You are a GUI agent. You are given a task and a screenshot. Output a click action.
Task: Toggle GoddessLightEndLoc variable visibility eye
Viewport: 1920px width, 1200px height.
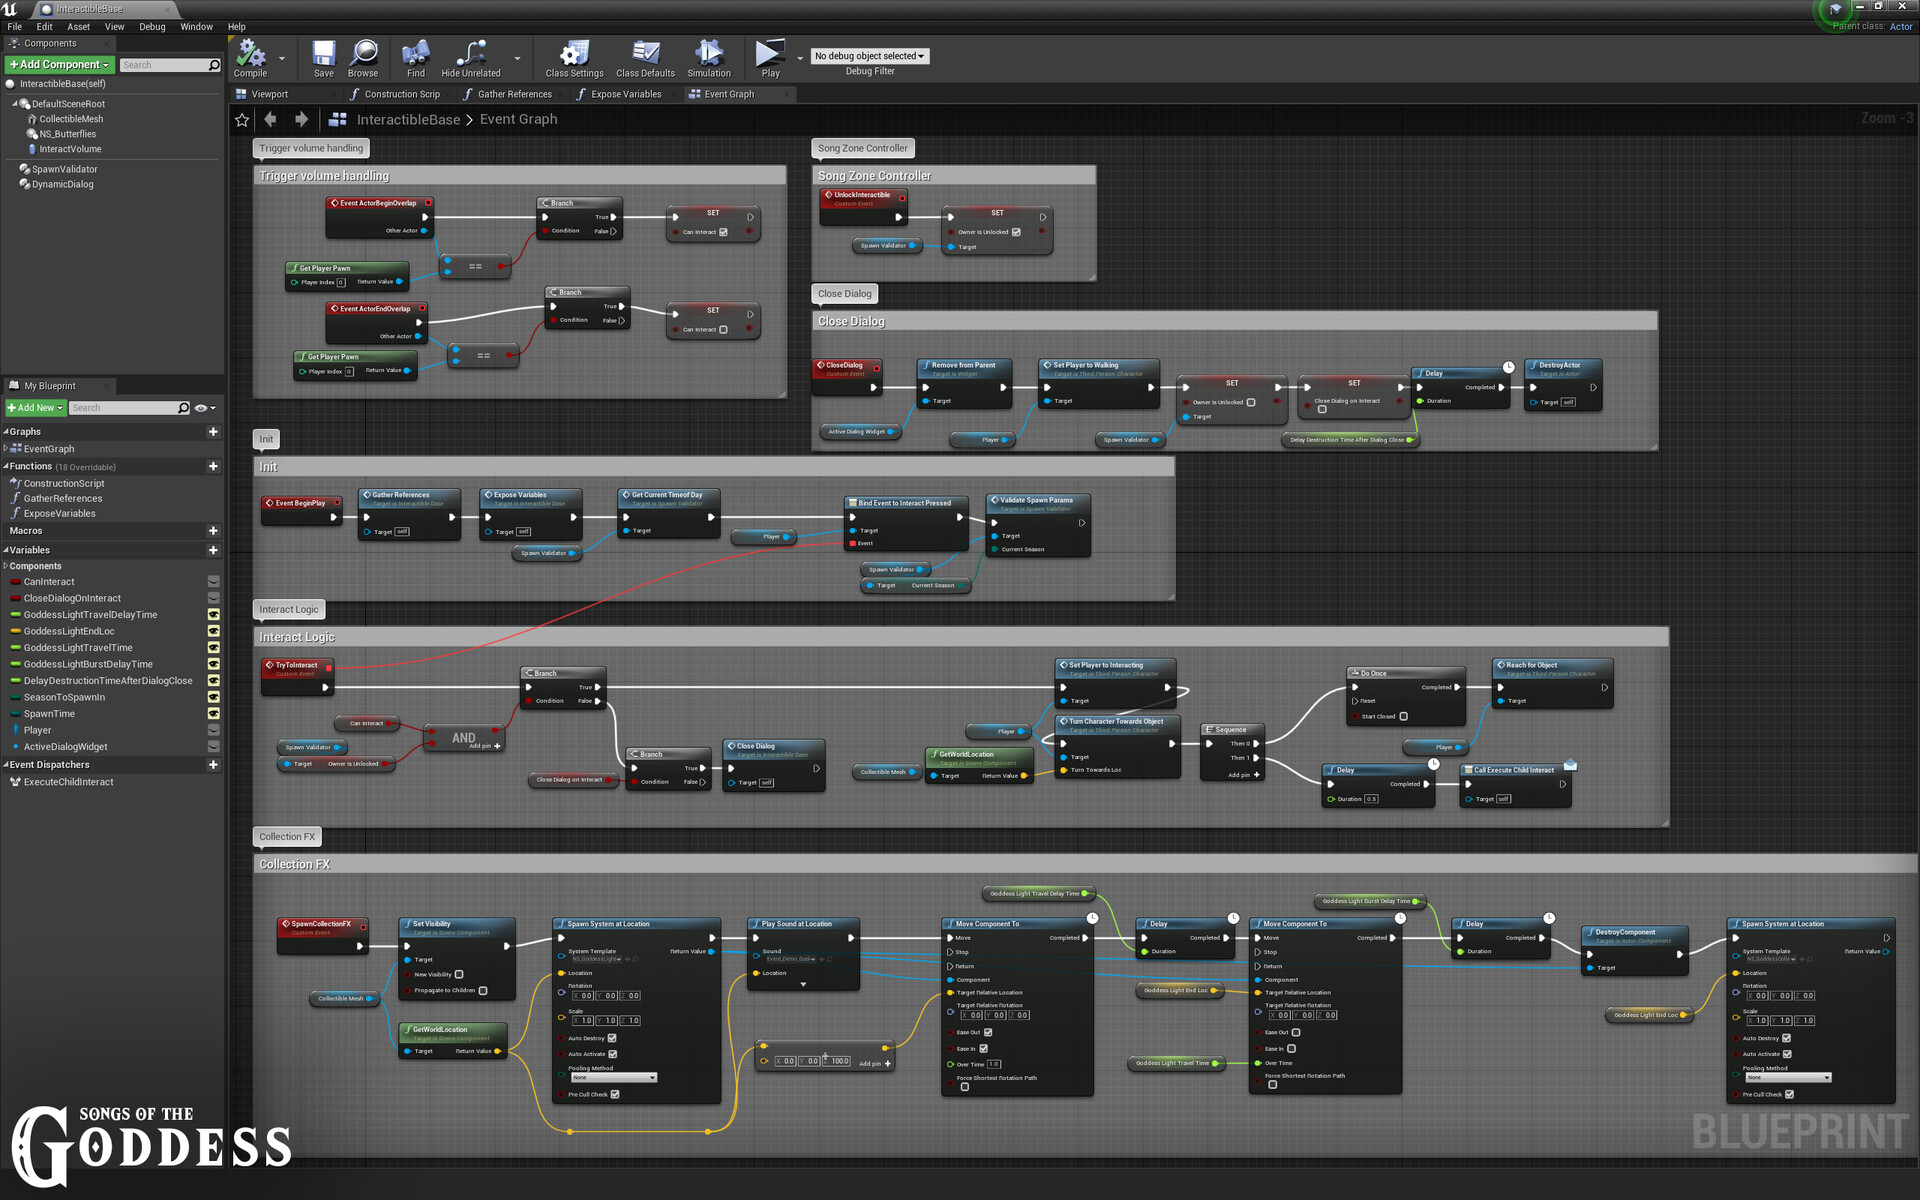(x=213, y=631)
